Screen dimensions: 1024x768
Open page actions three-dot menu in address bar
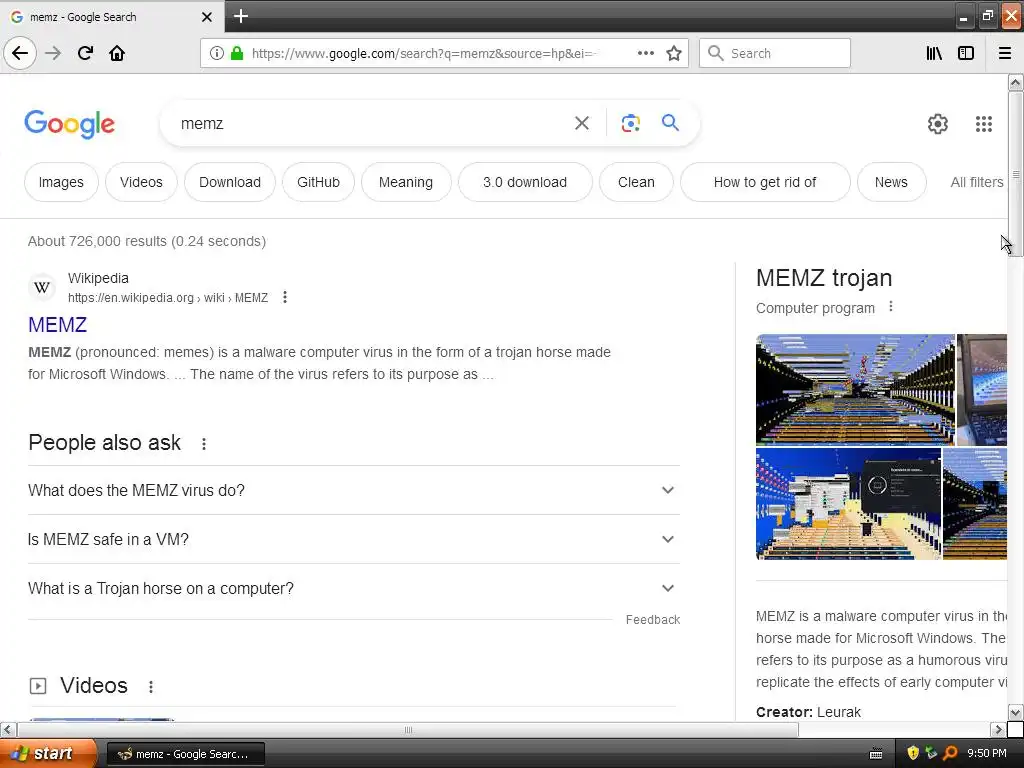point(646,53)
